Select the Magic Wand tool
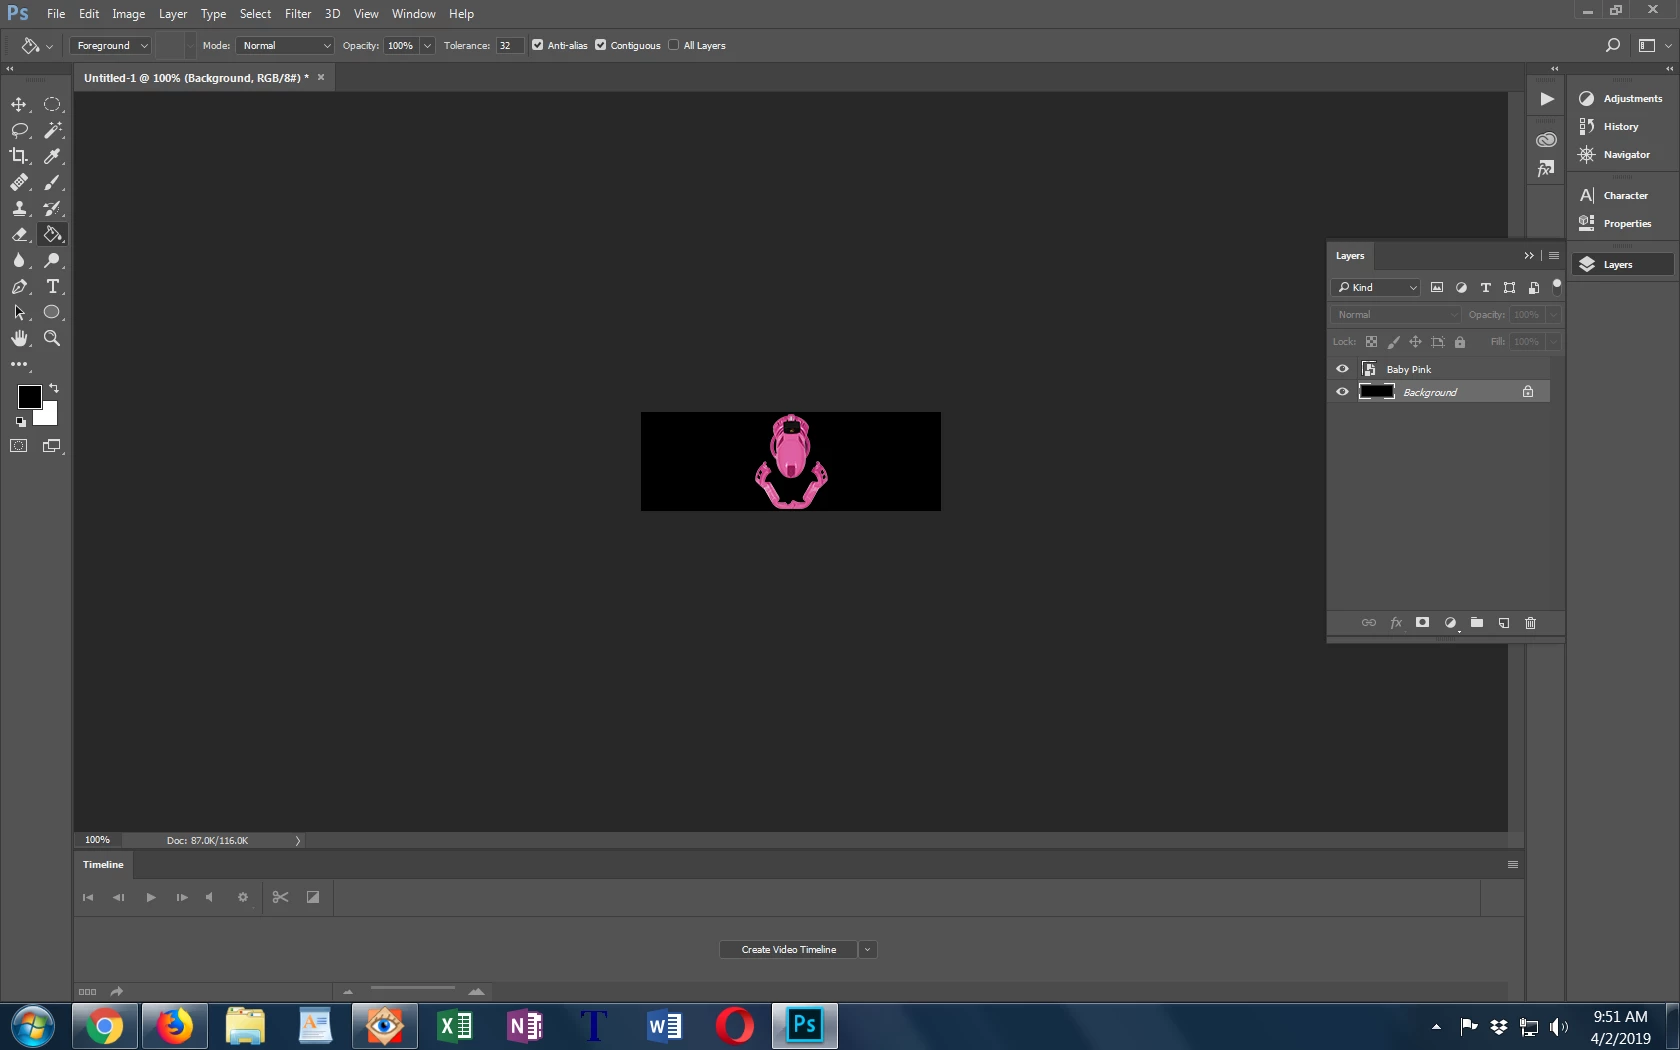The image size is (1680, 1050). click(x=52, y=130)
